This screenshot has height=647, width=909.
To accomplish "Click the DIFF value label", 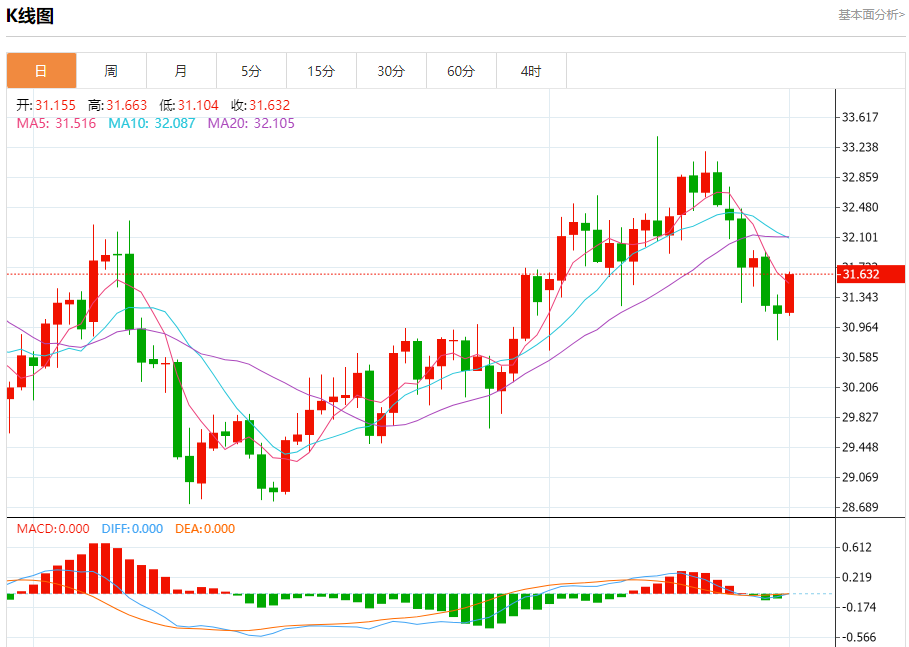I will tap(130, 529).
